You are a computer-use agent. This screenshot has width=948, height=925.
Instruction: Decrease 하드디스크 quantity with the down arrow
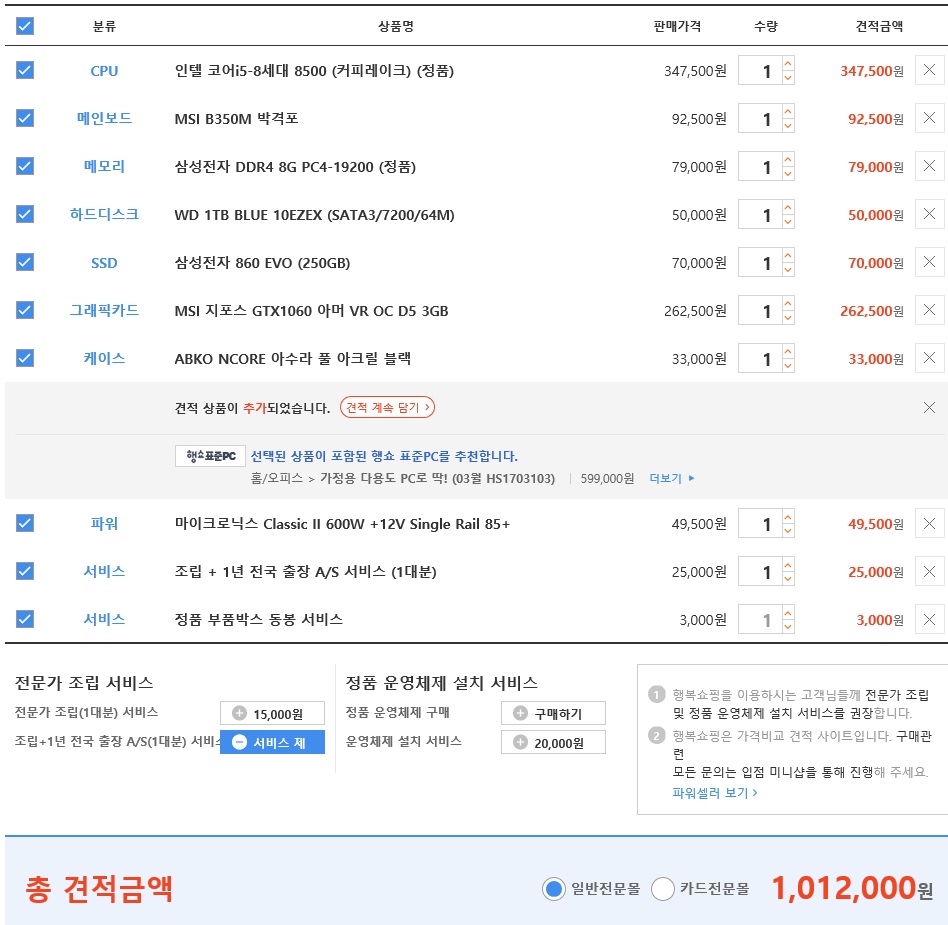pyautogui.click(x=788, y=222)
